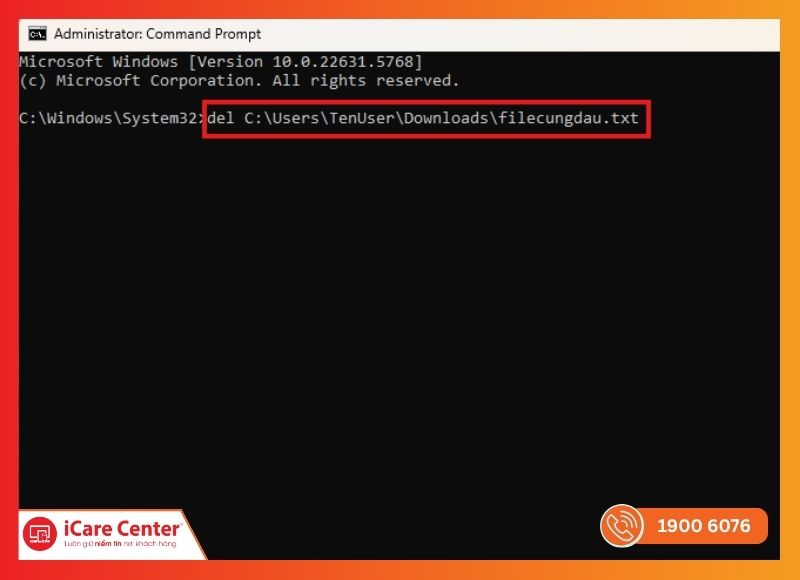Click the iCare Center round logo icon

point(40,534)
